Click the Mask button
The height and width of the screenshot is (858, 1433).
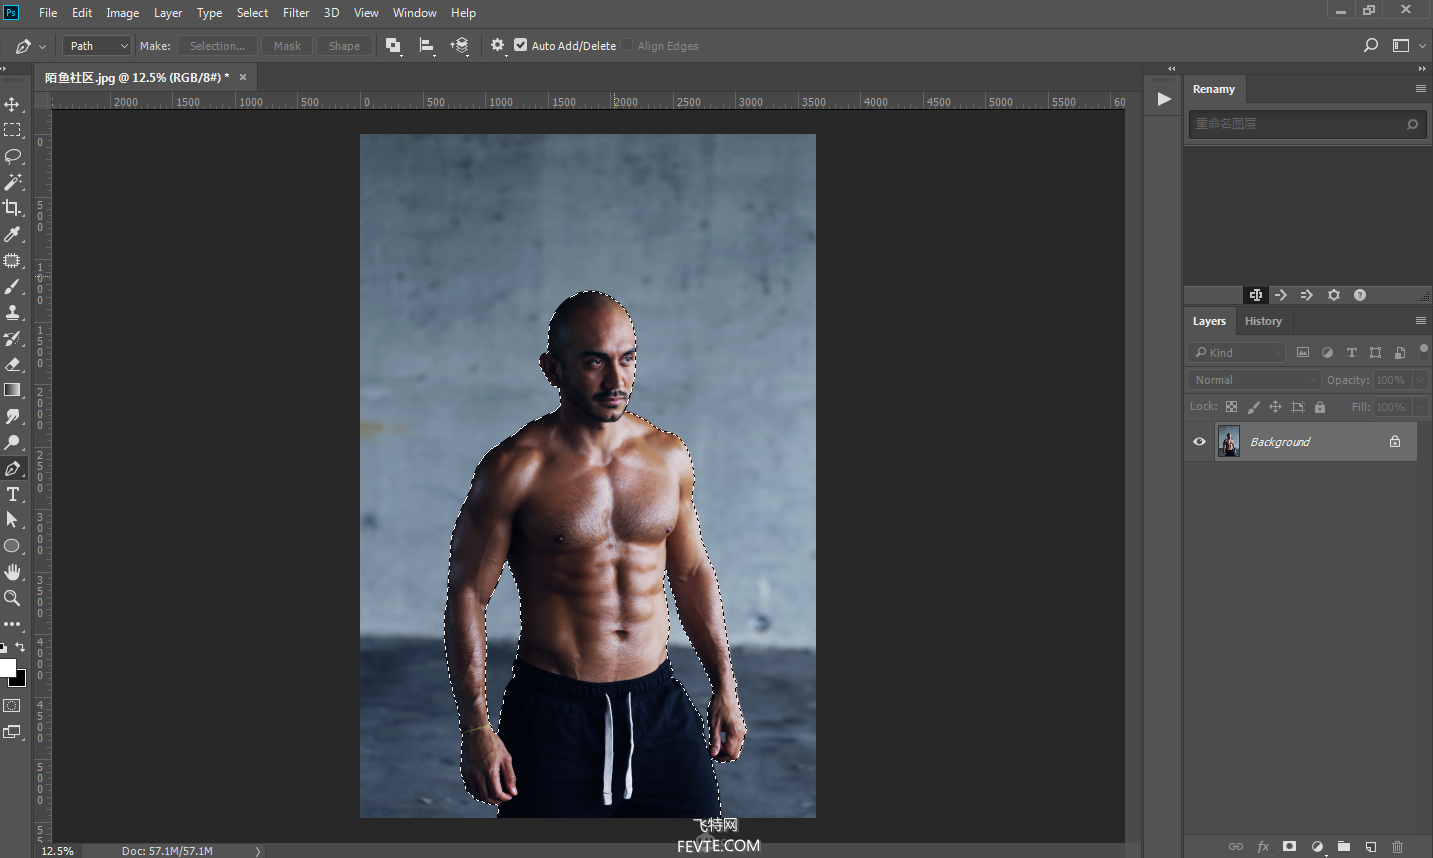pyautogui.click(x=287, y=46)
